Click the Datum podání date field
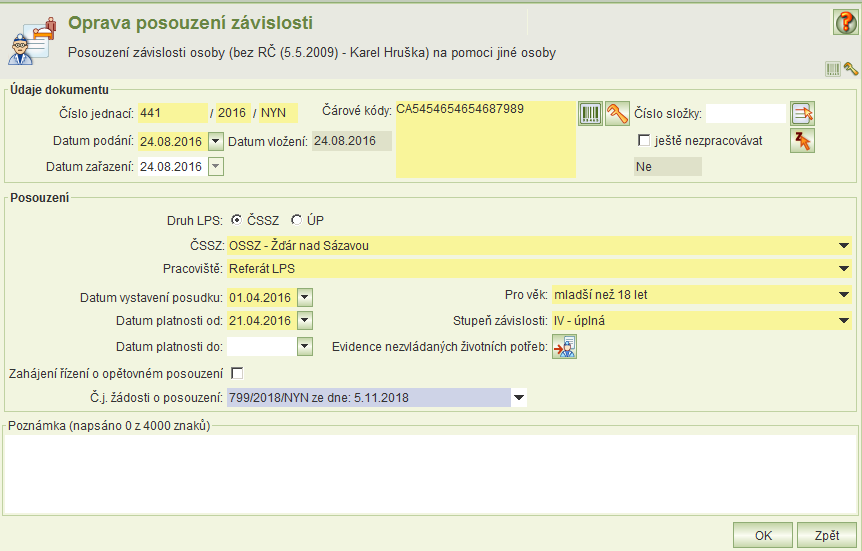862x551 pixels. tap(173, 141)
